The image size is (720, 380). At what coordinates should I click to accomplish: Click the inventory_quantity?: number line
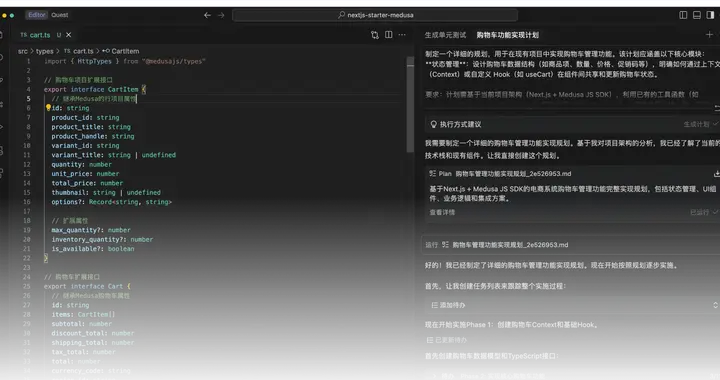point(102,240)
